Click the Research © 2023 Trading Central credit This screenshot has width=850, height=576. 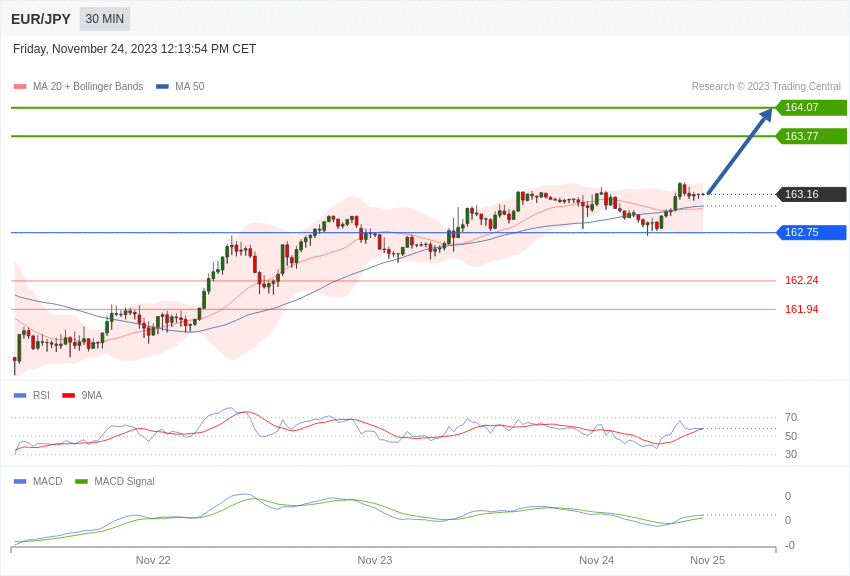[x=766, y=86]
